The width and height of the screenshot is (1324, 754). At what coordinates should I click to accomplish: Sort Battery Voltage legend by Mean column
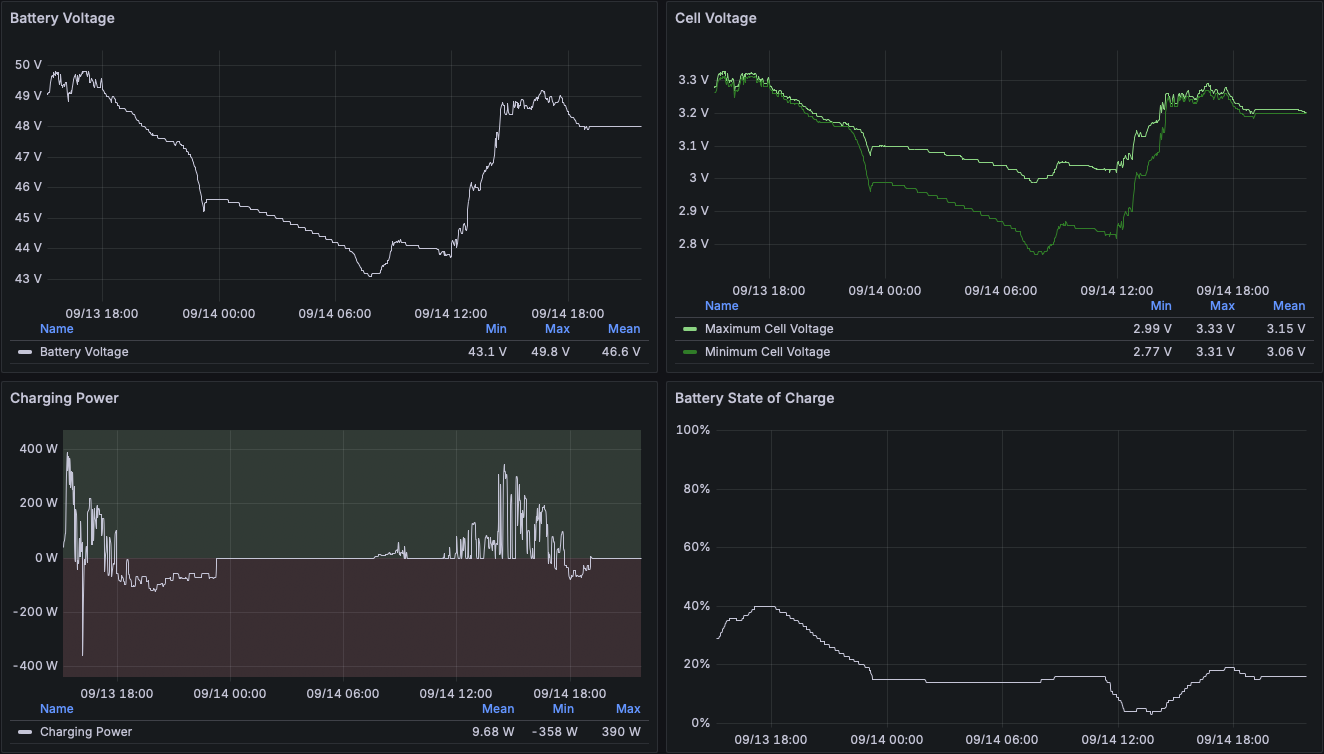click(624, 329)
